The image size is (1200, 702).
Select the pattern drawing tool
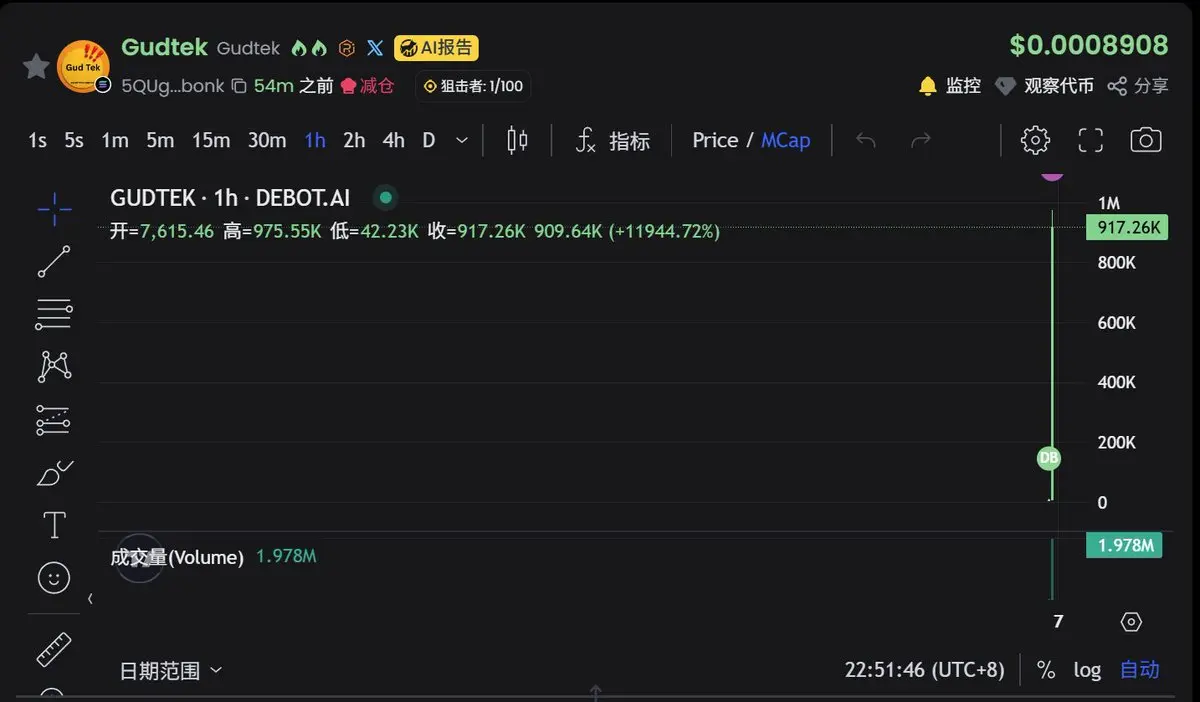54,367
